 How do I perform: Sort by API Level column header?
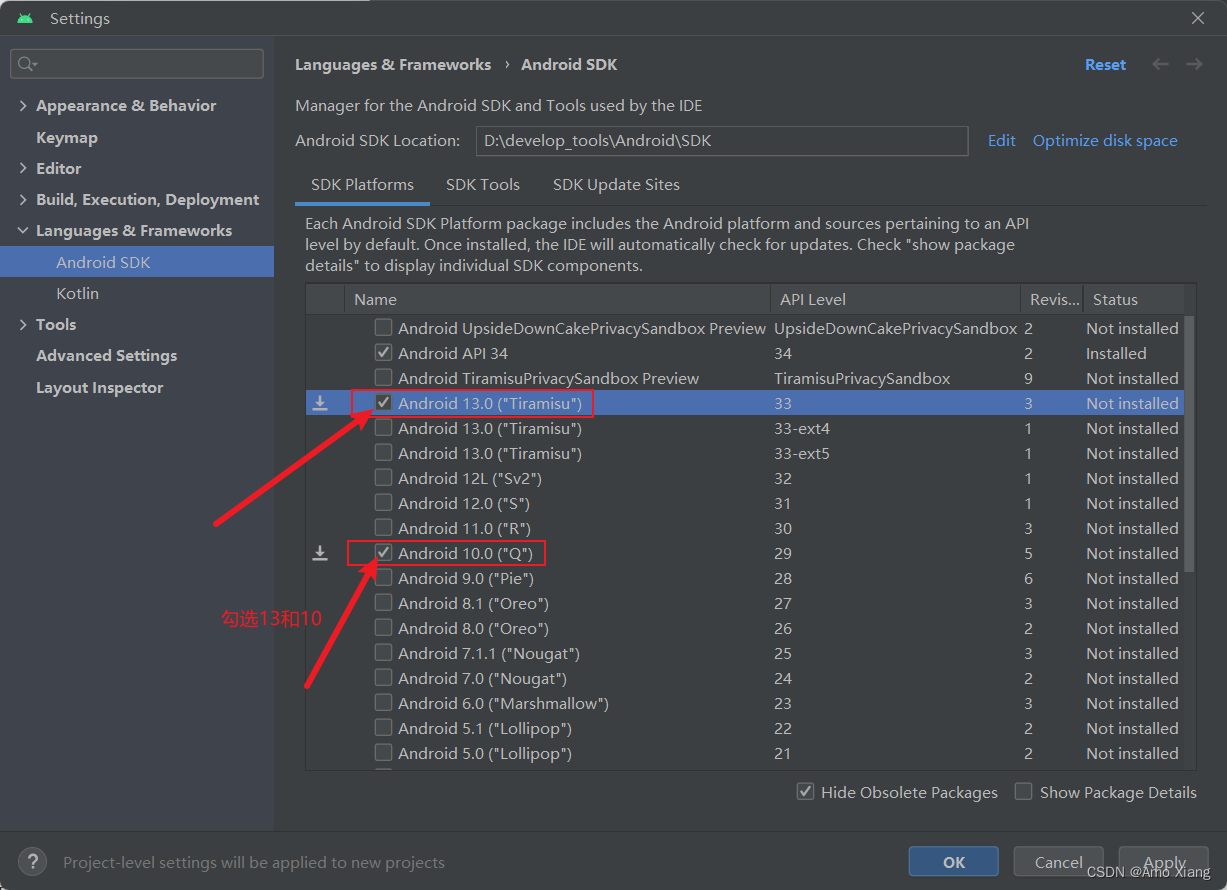[x=895, y=299]
